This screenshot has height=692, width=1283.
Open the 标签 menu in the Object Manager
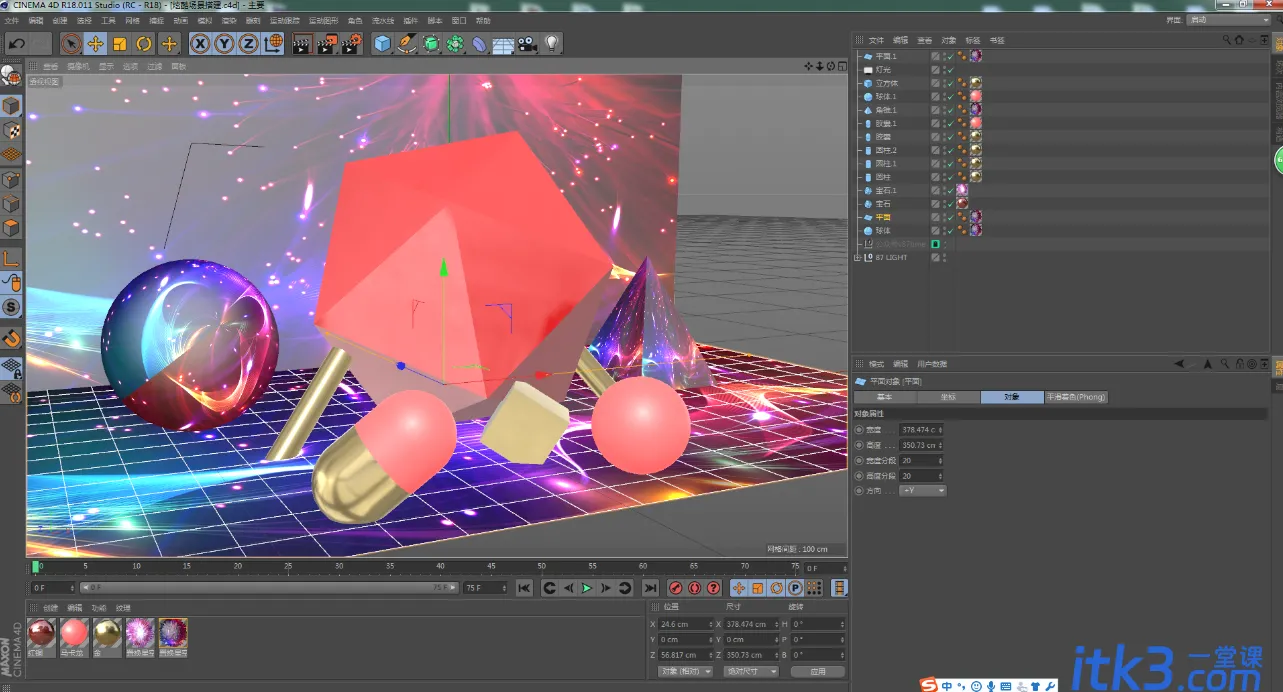[972, 40]
